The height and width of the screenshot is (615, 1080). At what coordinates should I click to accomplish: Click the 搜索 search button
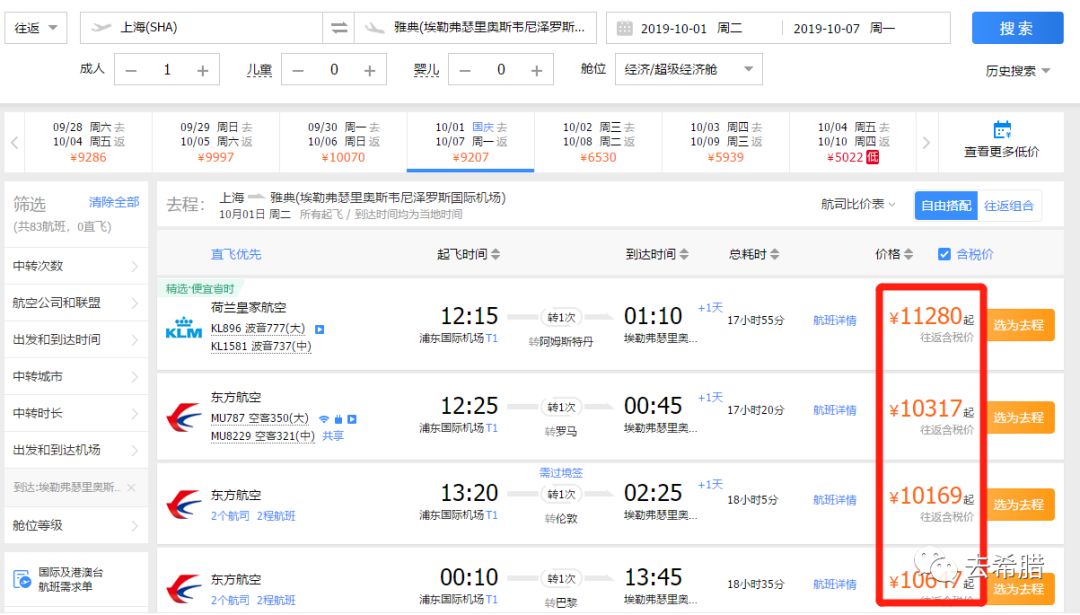(x=1017, y=29)
